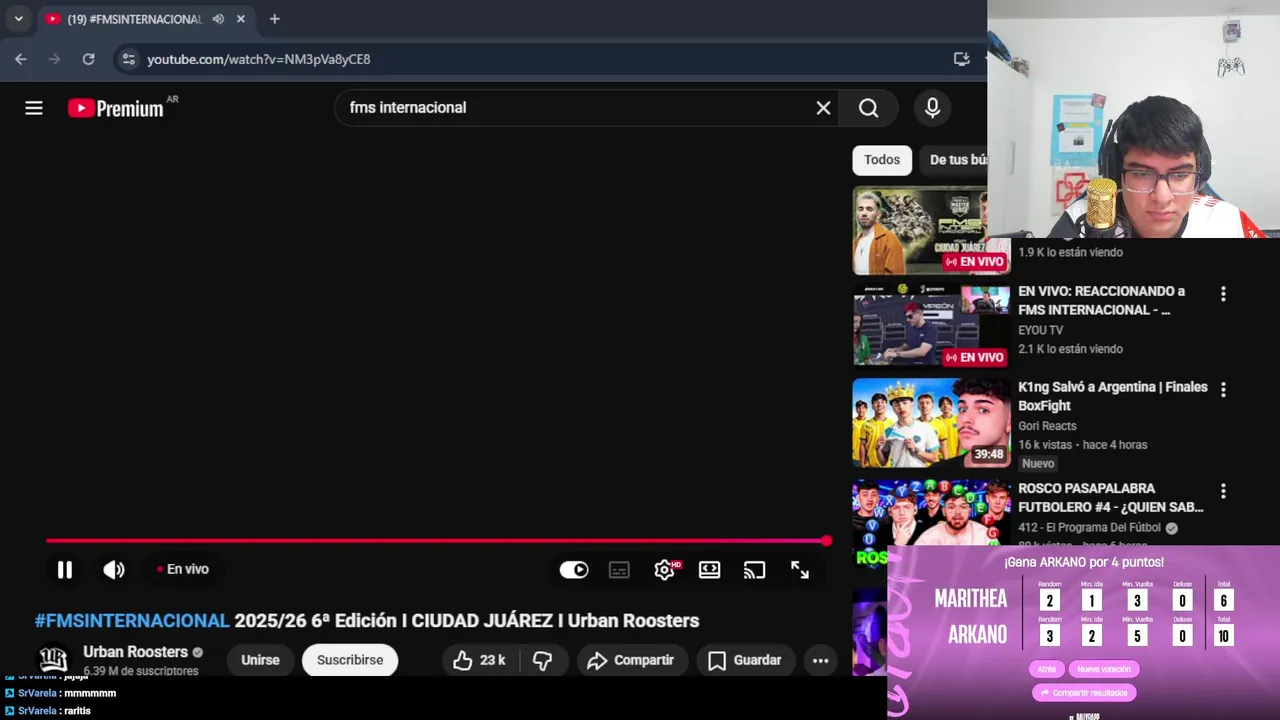The width and height of the screenshot is (1280, 720).
Task: Toggle subtitles in the player controls
Action: coord(619,570)
